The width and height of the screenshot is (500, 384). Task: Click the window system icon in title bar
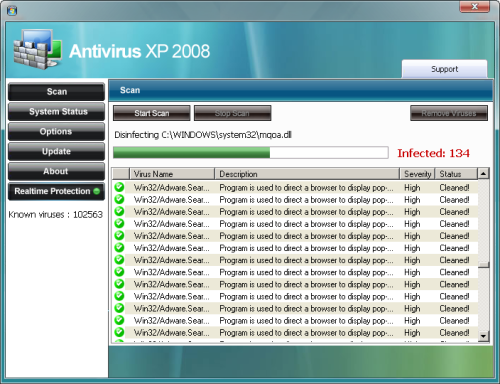[x=12, y=11]
